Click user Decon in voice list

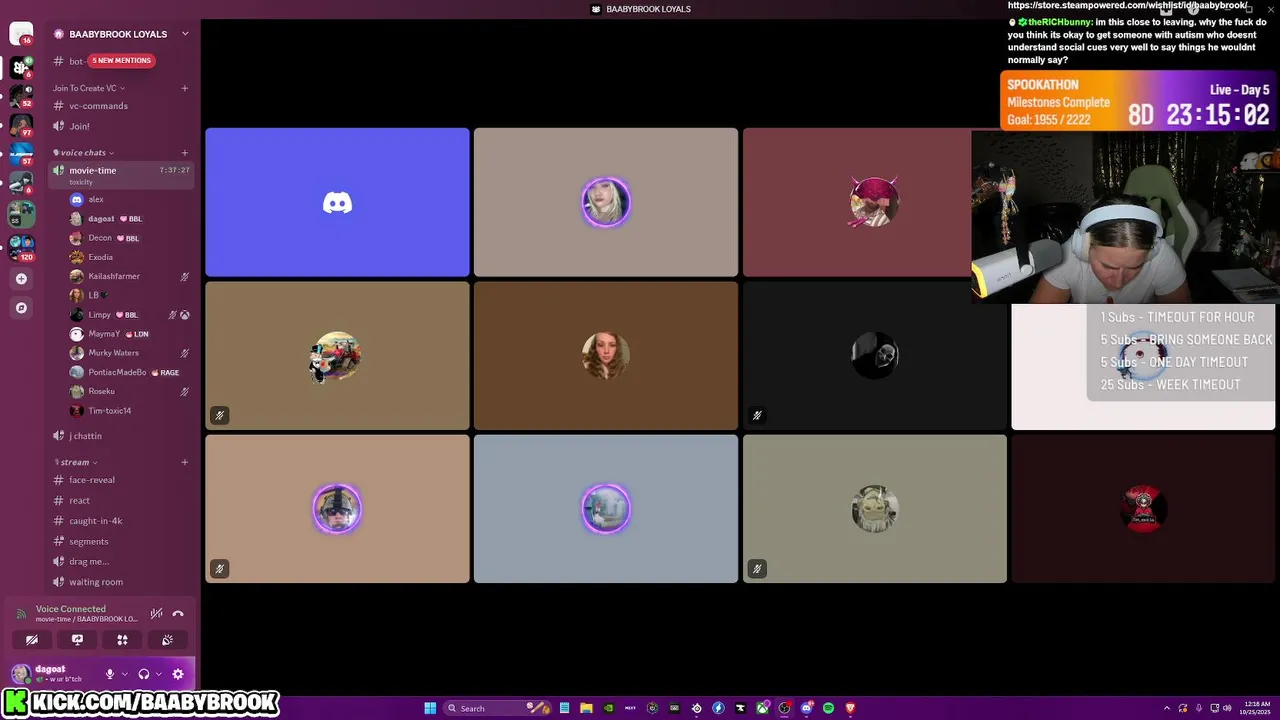click(x=130, y=238)
